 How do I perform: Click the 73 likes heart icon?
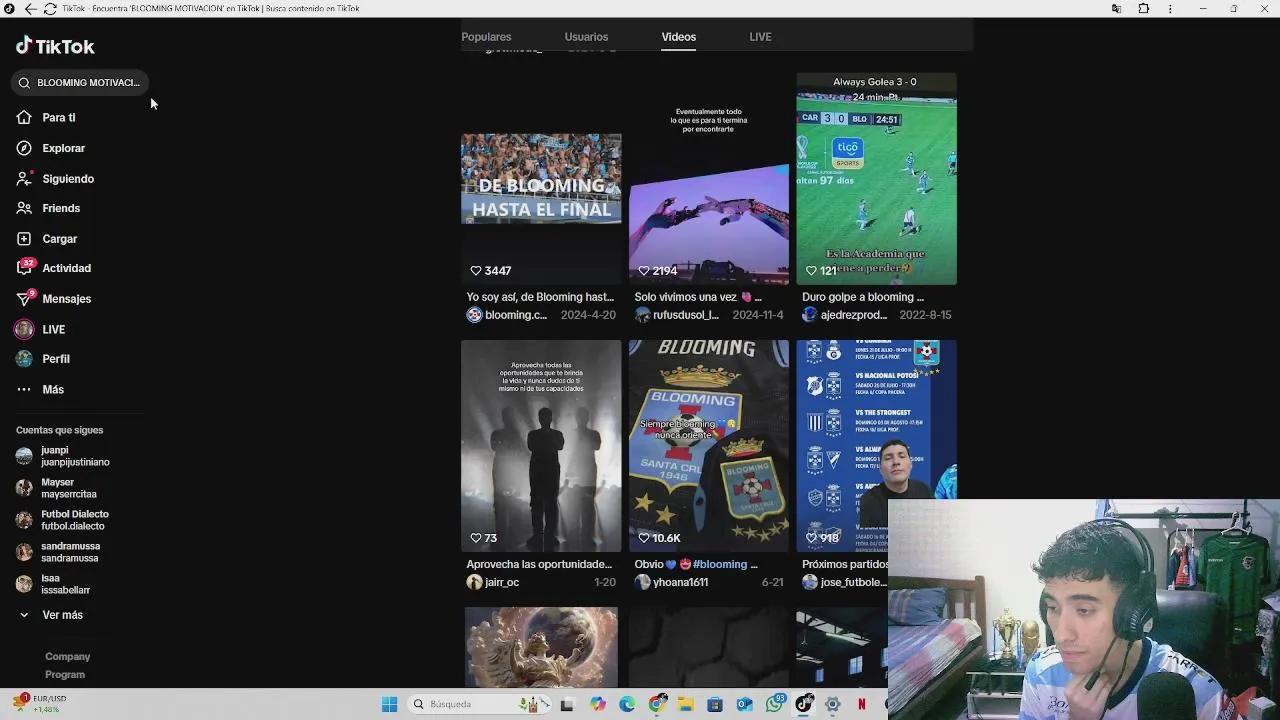pos(476,538)
